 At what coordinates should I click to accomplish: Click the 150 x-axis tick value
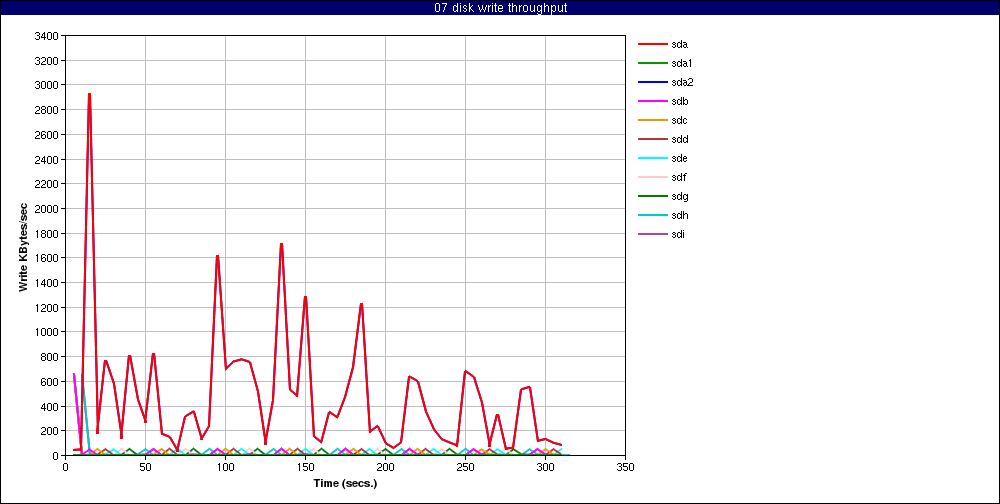[x=305, y=467]
